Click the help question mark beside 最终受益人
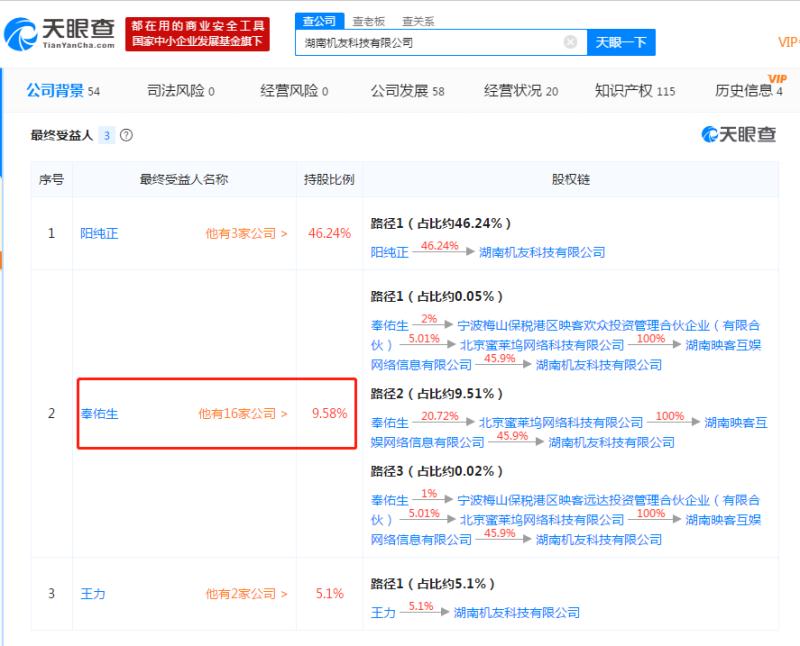Screen dimensions: 800x646 (x=126, y=135)
